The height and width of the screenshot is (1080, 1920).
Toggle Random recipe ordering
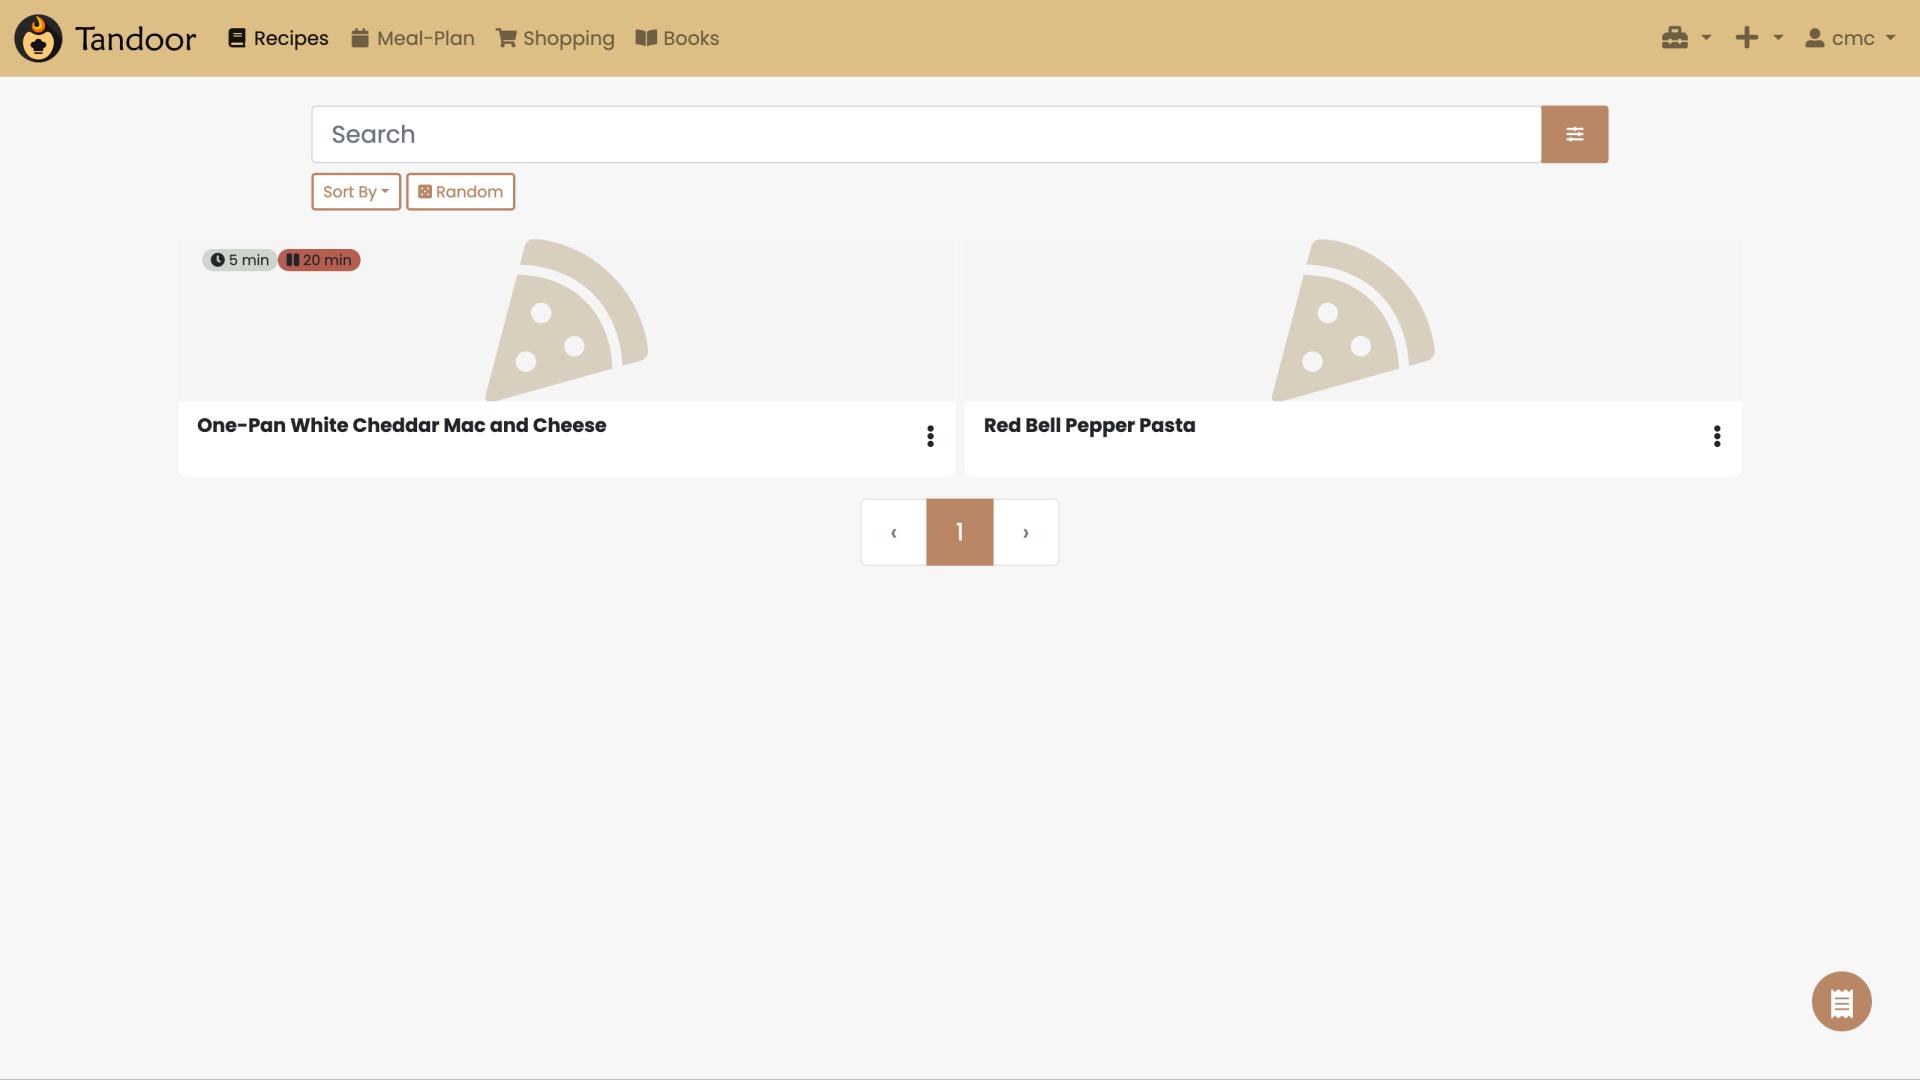[460, 191]
